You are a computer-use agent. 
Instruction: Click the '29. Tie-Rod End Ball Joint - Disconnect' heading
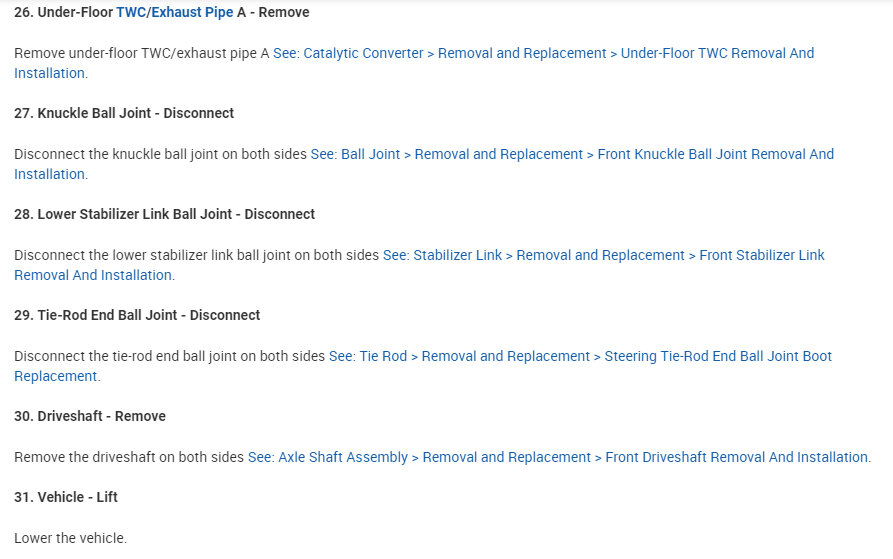click(x=137, y=315)
